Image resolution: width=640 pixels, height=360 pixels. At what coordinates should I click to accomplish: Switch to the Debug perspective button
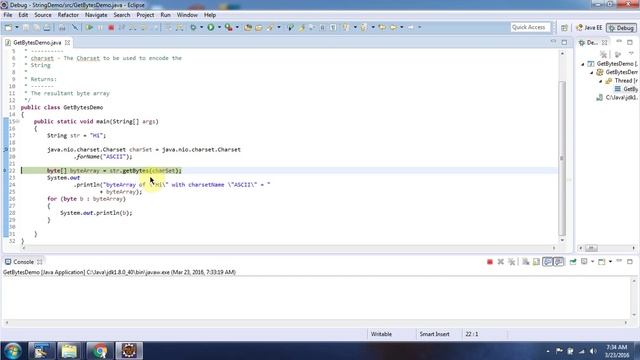tap(621, 28)
